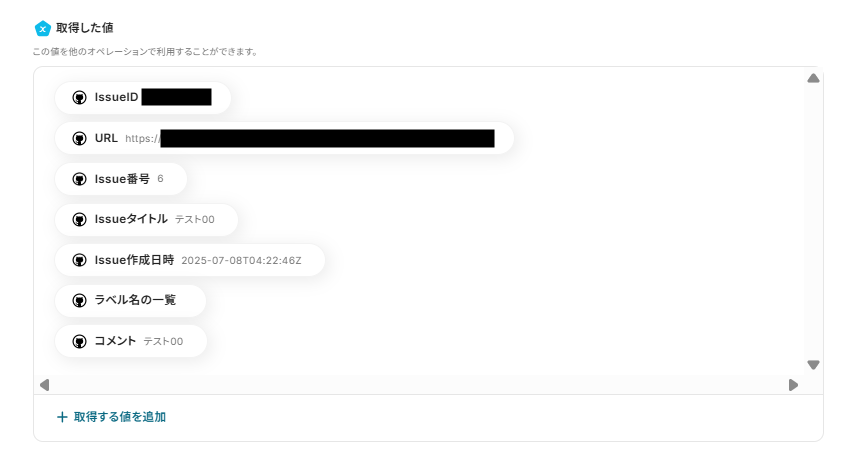Click the plus icon for adding values
The width and height of the screenshot is (862, 457).
62,417
